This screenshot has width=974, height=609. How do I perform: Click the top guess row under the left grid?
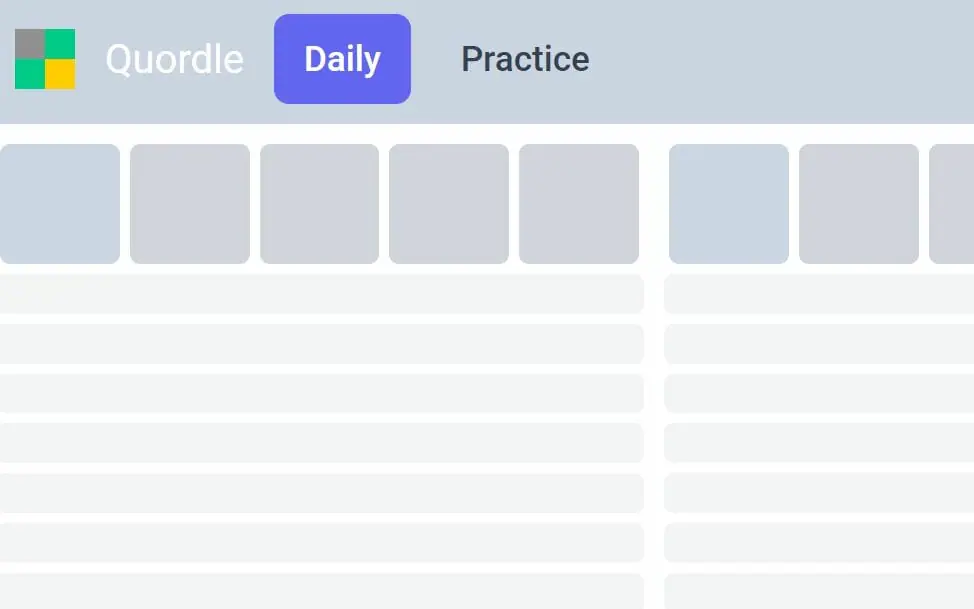(x=321, y=293)
